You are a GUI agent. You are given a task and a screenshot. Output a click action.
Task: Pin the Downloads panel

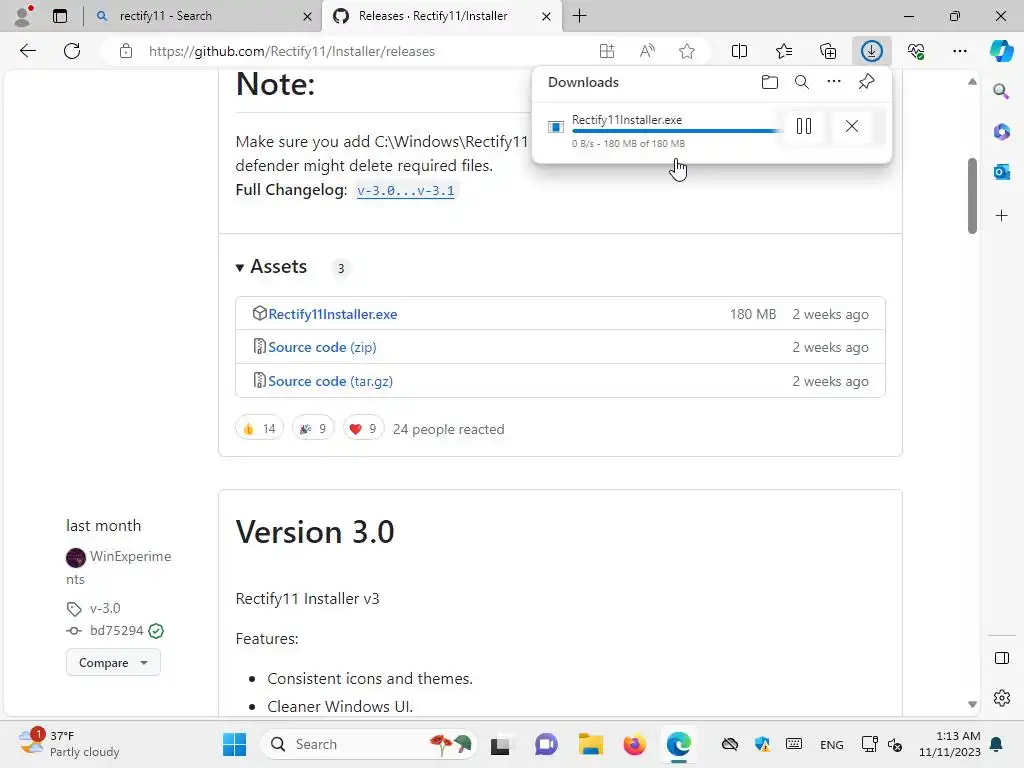point(866,82)
